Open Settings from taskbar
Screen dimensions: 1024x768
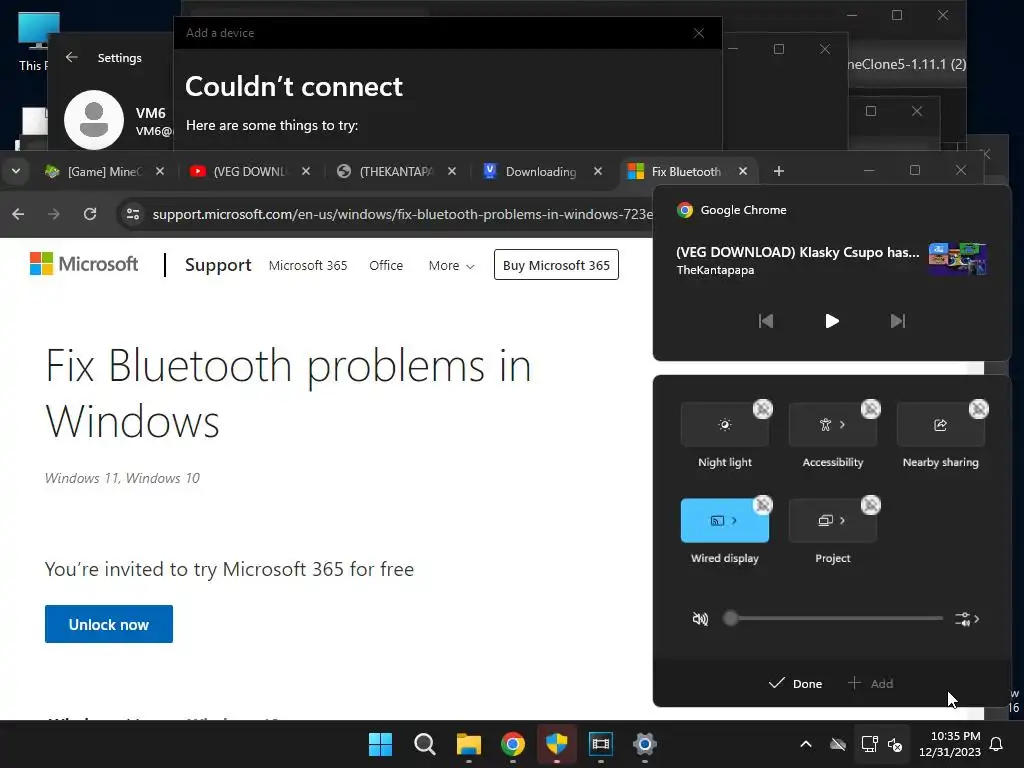tap(645, 744)
